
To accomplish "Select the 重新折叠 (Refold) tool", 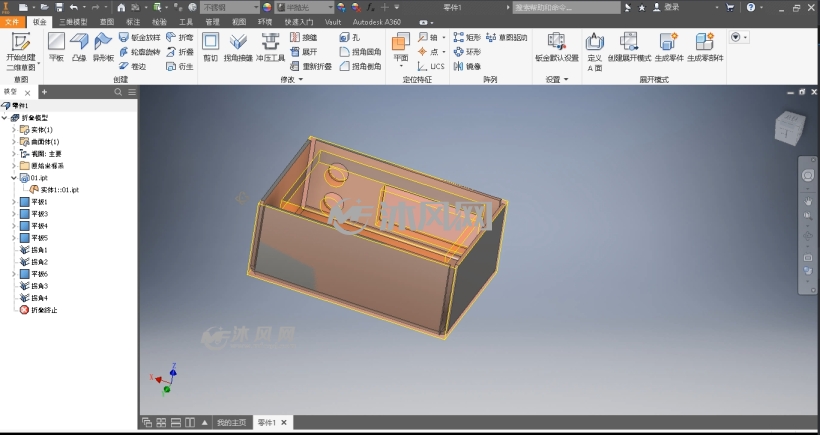I will (x=311, y=66).
